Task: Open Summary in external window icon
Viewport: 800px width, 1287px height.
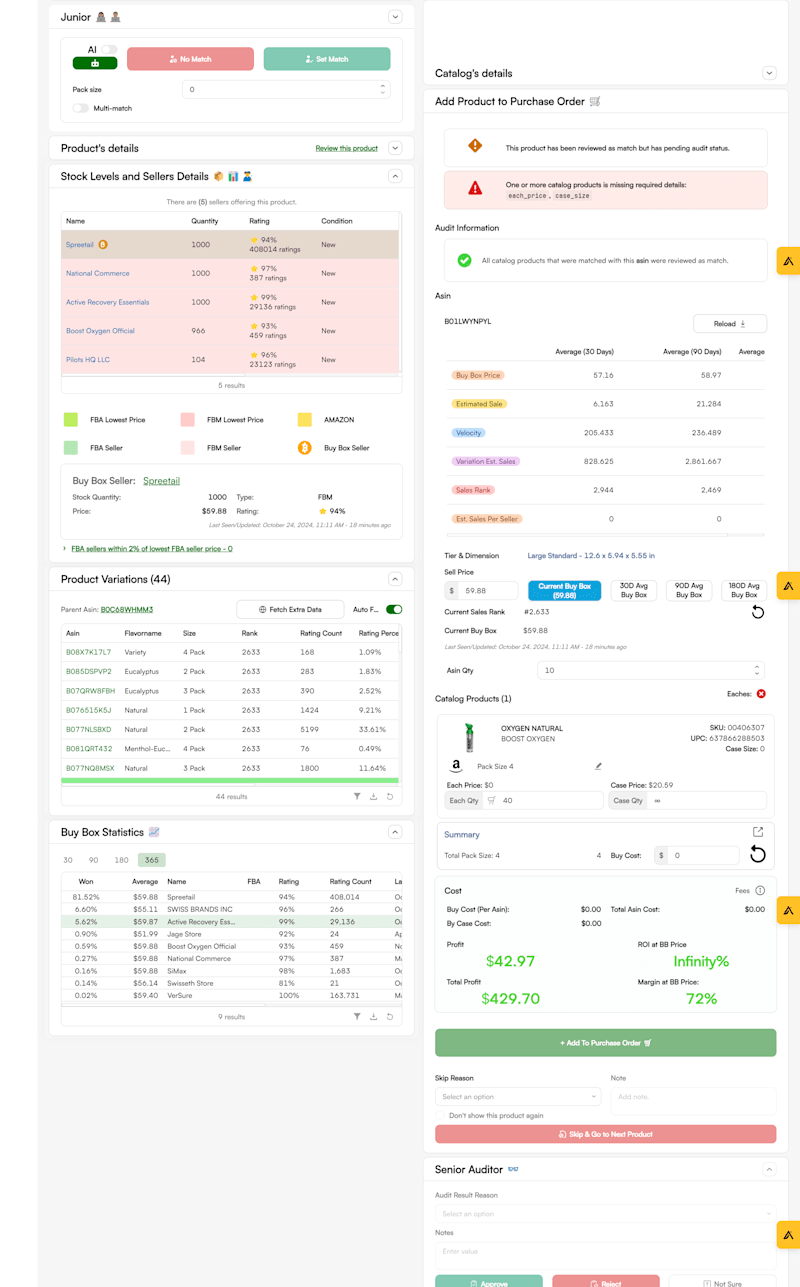Action: coord(758,832)
